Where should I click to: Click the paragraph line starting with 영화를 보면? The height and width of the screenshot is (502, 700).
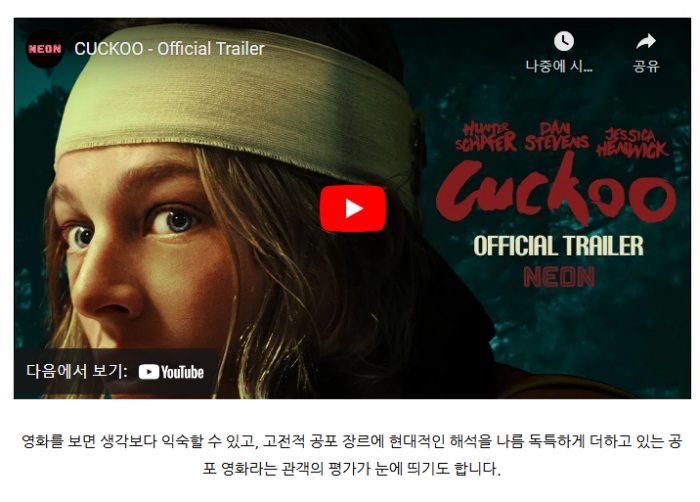tap(352, 441)
